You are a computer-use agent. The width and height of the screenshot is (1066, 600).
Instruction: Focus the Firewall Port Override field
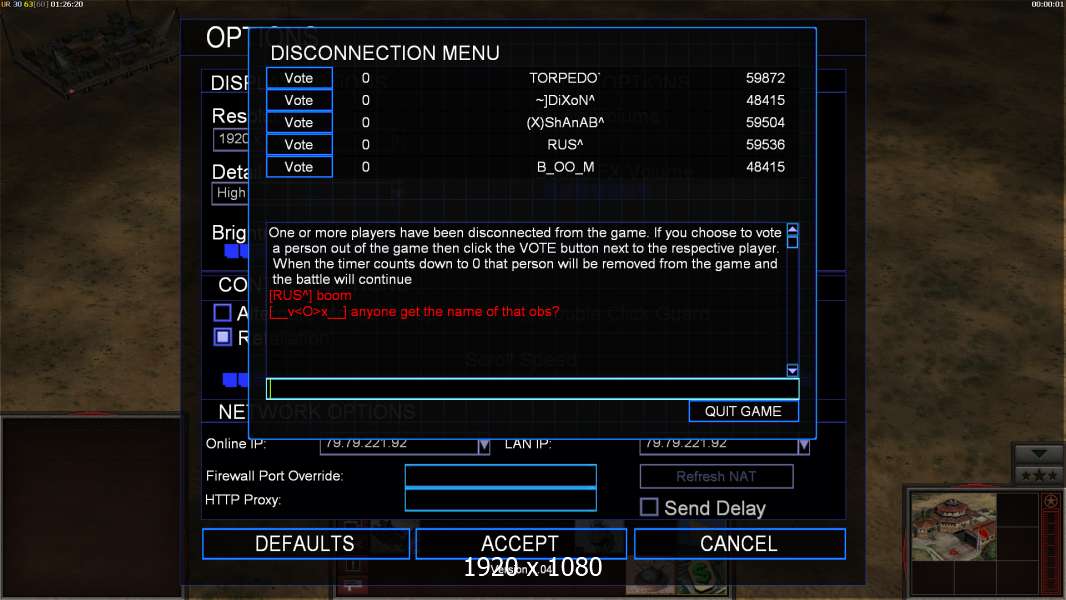point(500,476)
